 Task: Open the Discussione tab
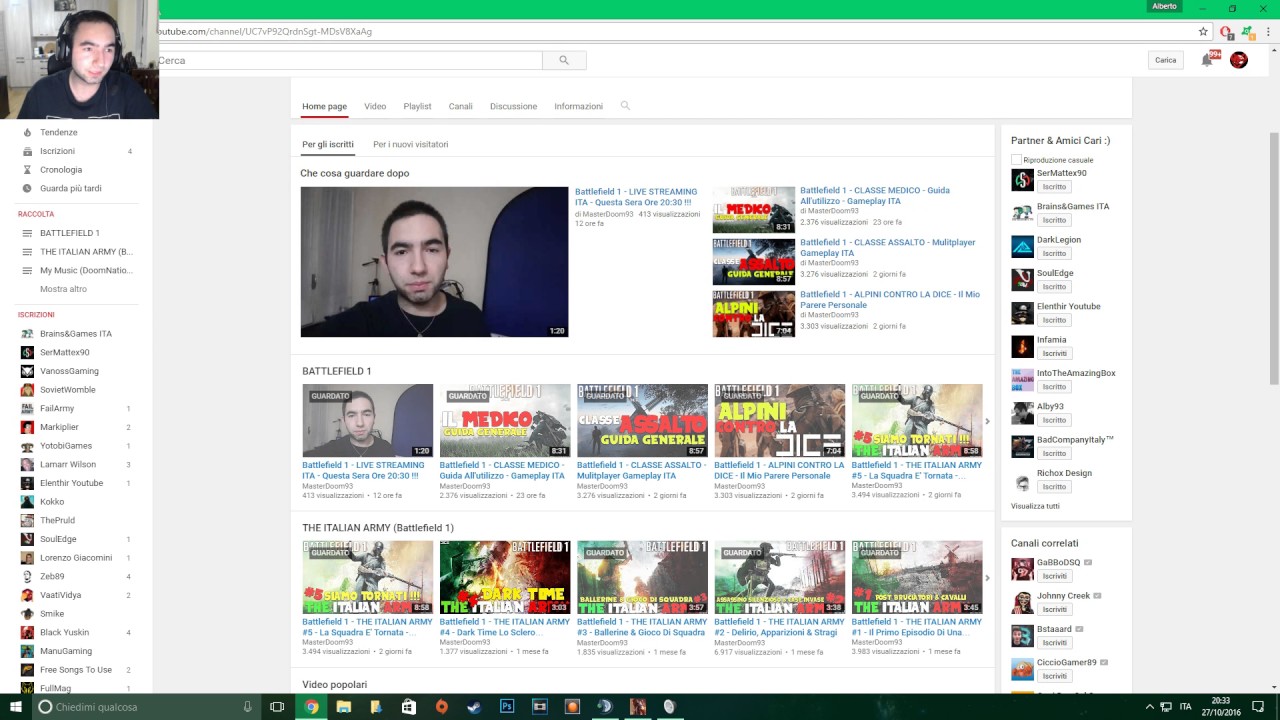coord(513,106)
